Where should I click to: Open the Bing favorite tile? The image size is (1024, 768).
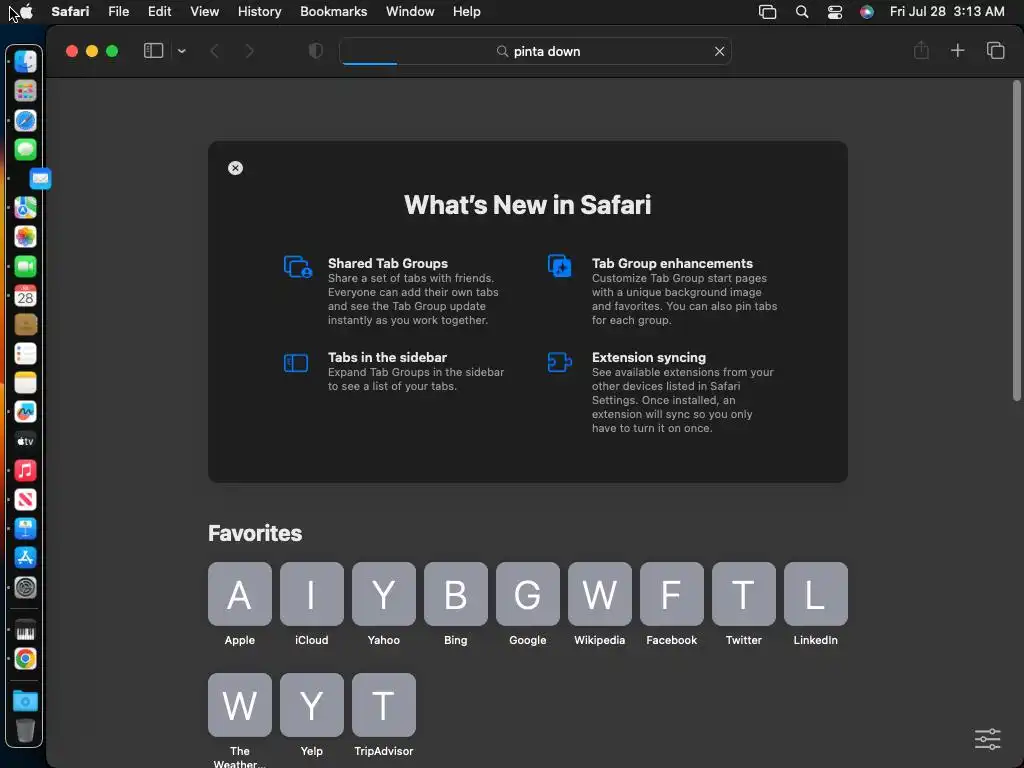click(456, 594)
